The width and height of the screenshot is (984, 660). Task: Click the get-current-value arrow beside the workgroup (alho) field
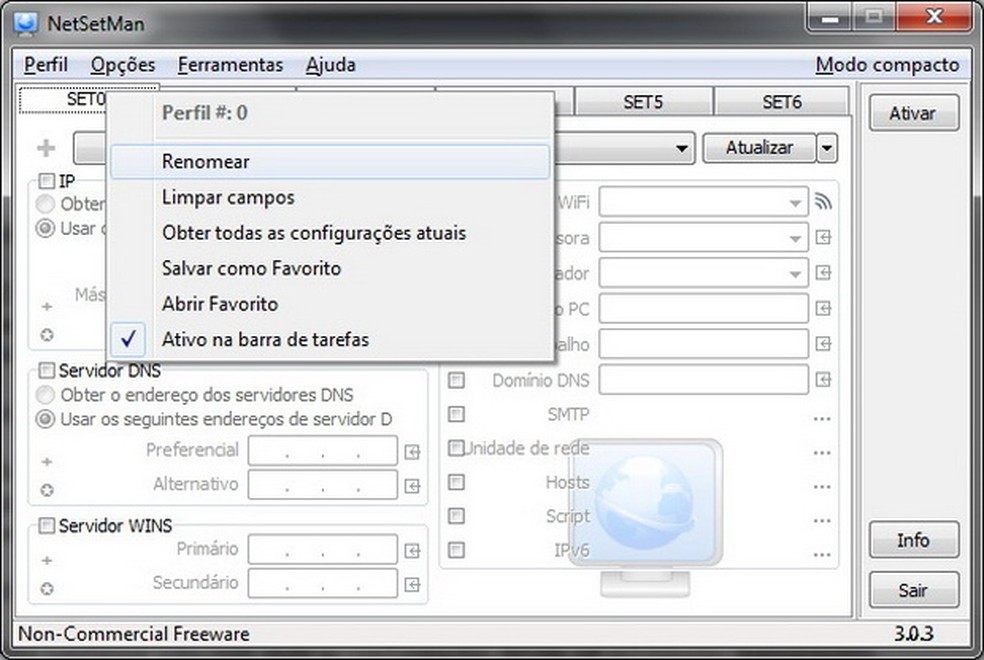coord(823,344)
